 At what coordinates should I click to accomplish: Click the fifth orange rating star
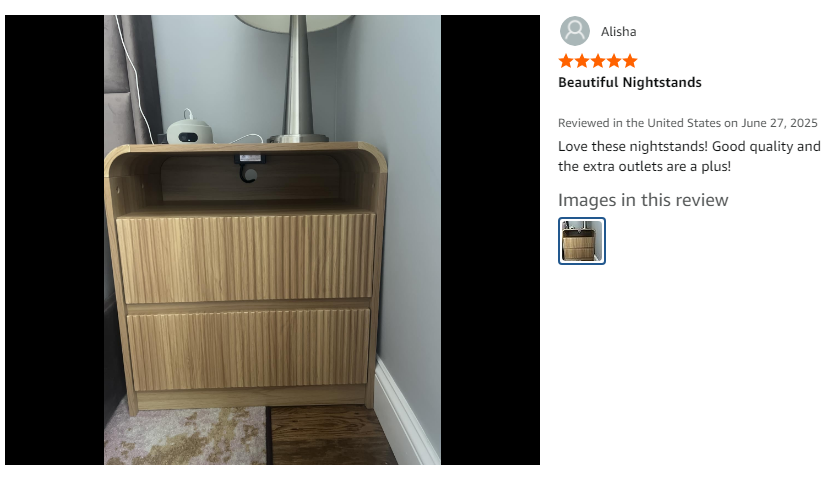630,61
